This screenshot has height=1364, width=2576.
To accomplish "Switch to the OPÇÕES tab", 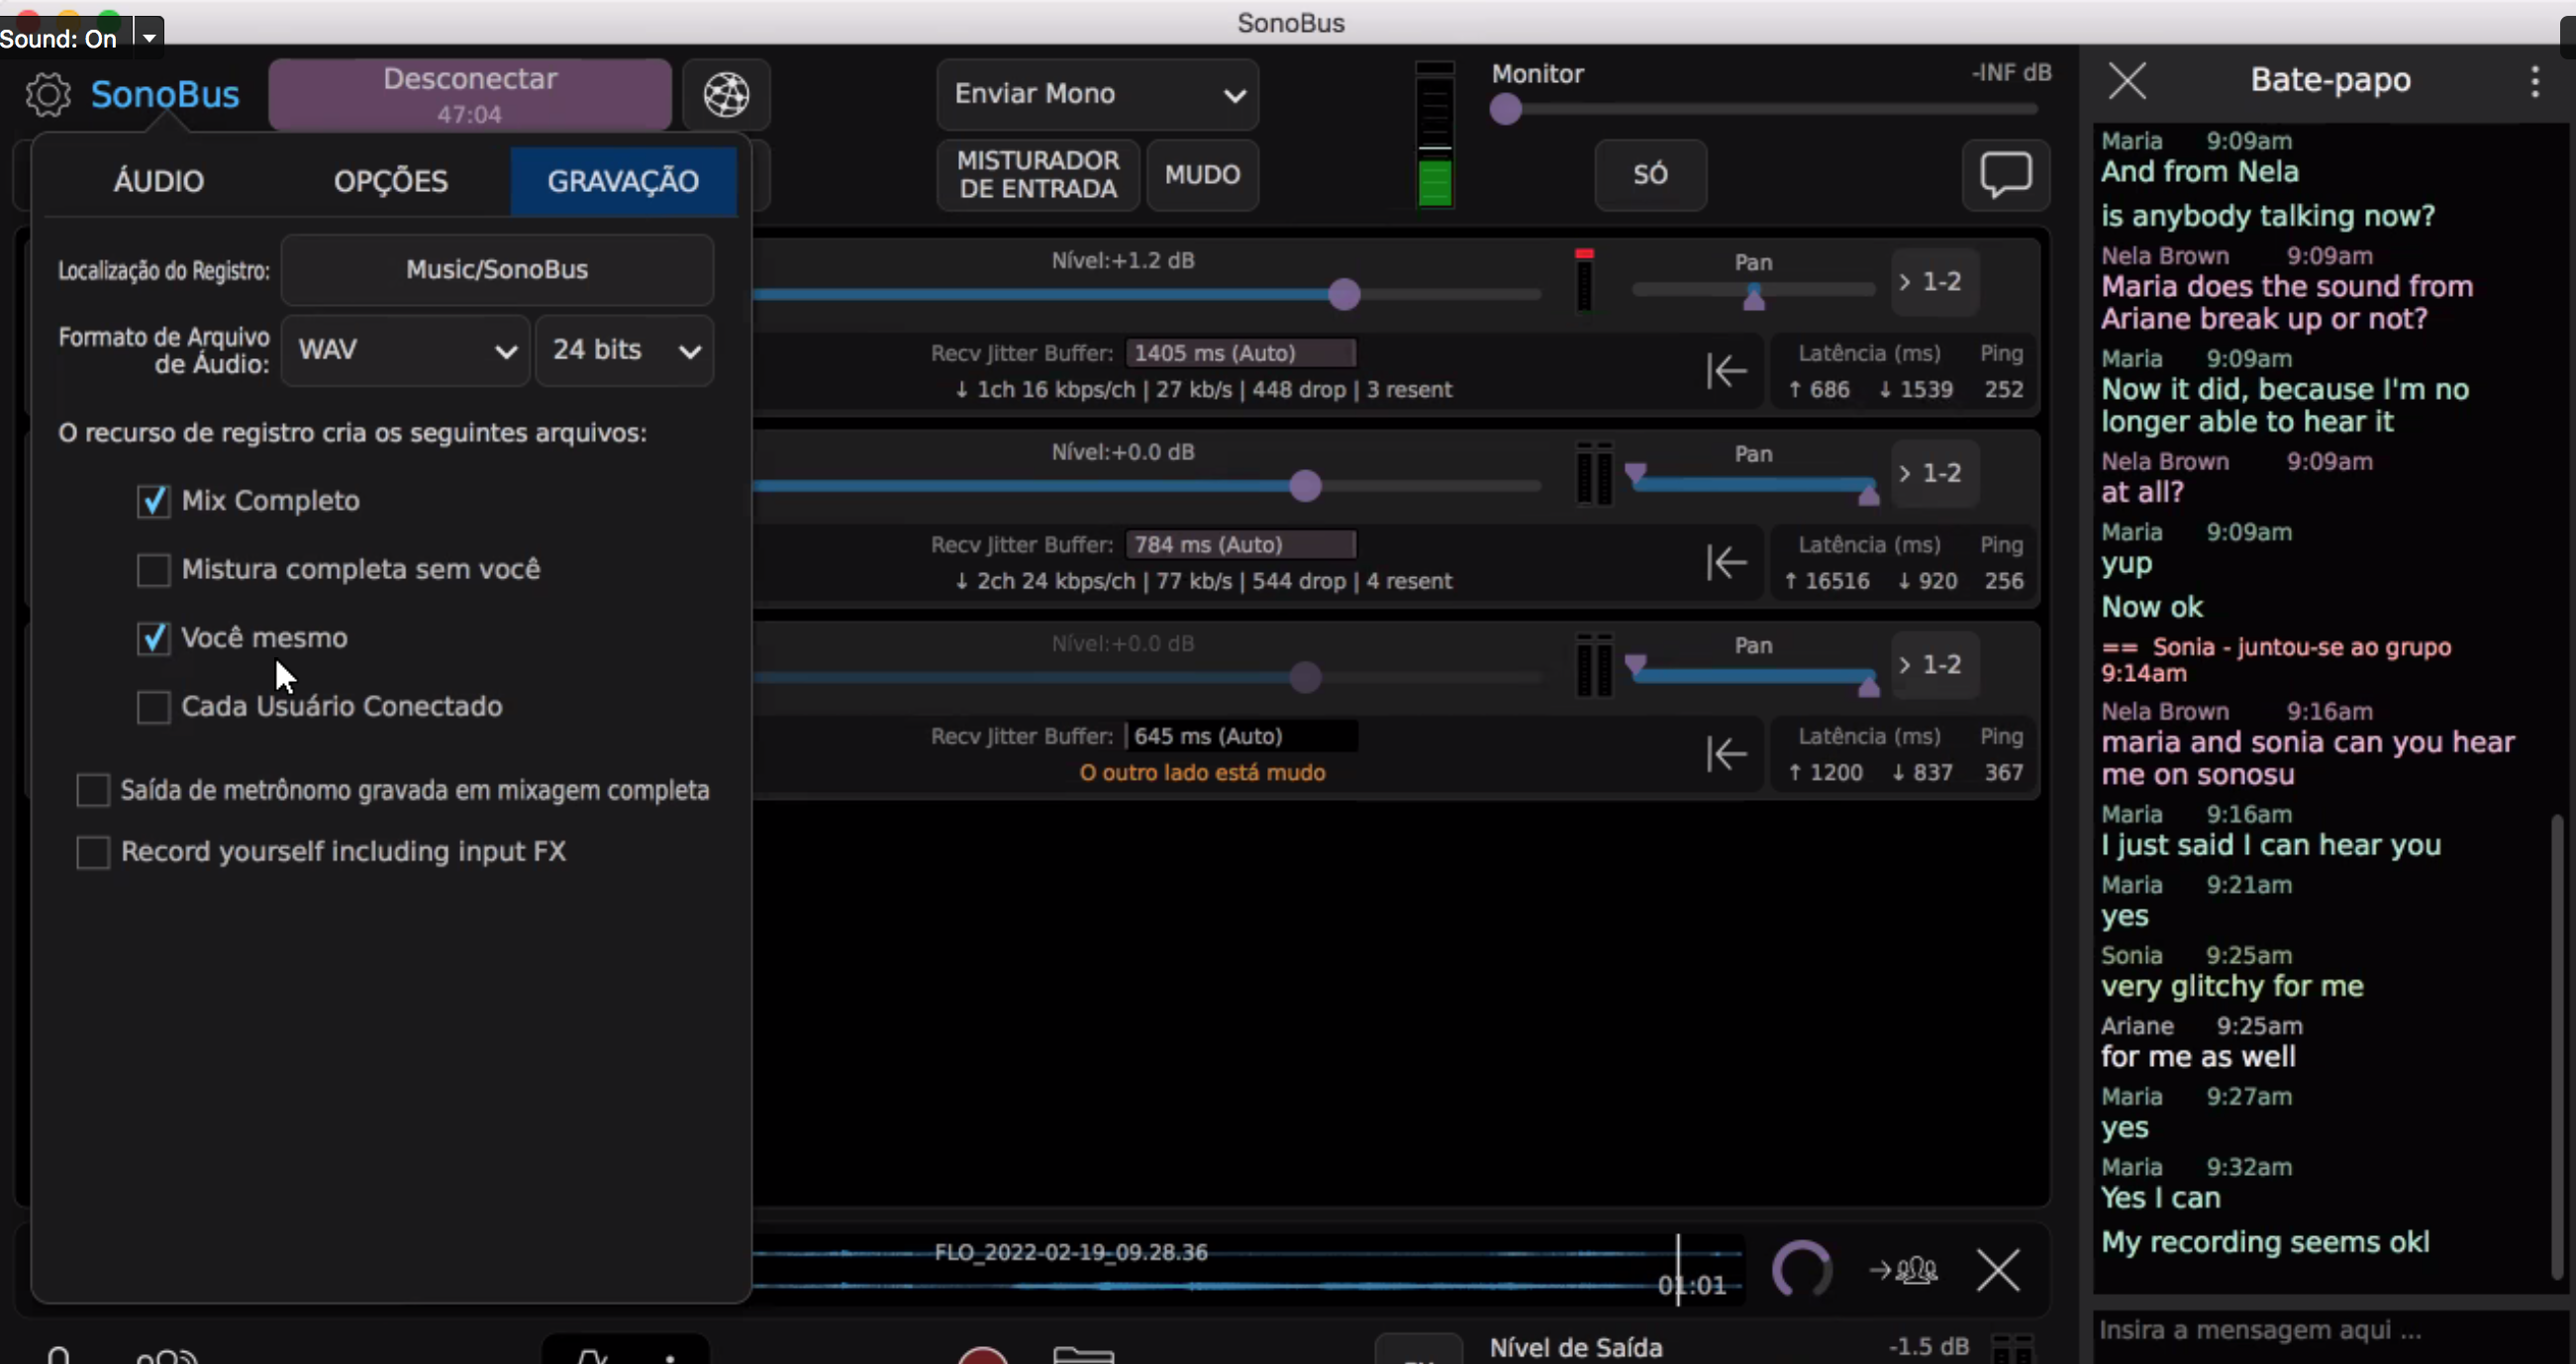I will point(391,182).
